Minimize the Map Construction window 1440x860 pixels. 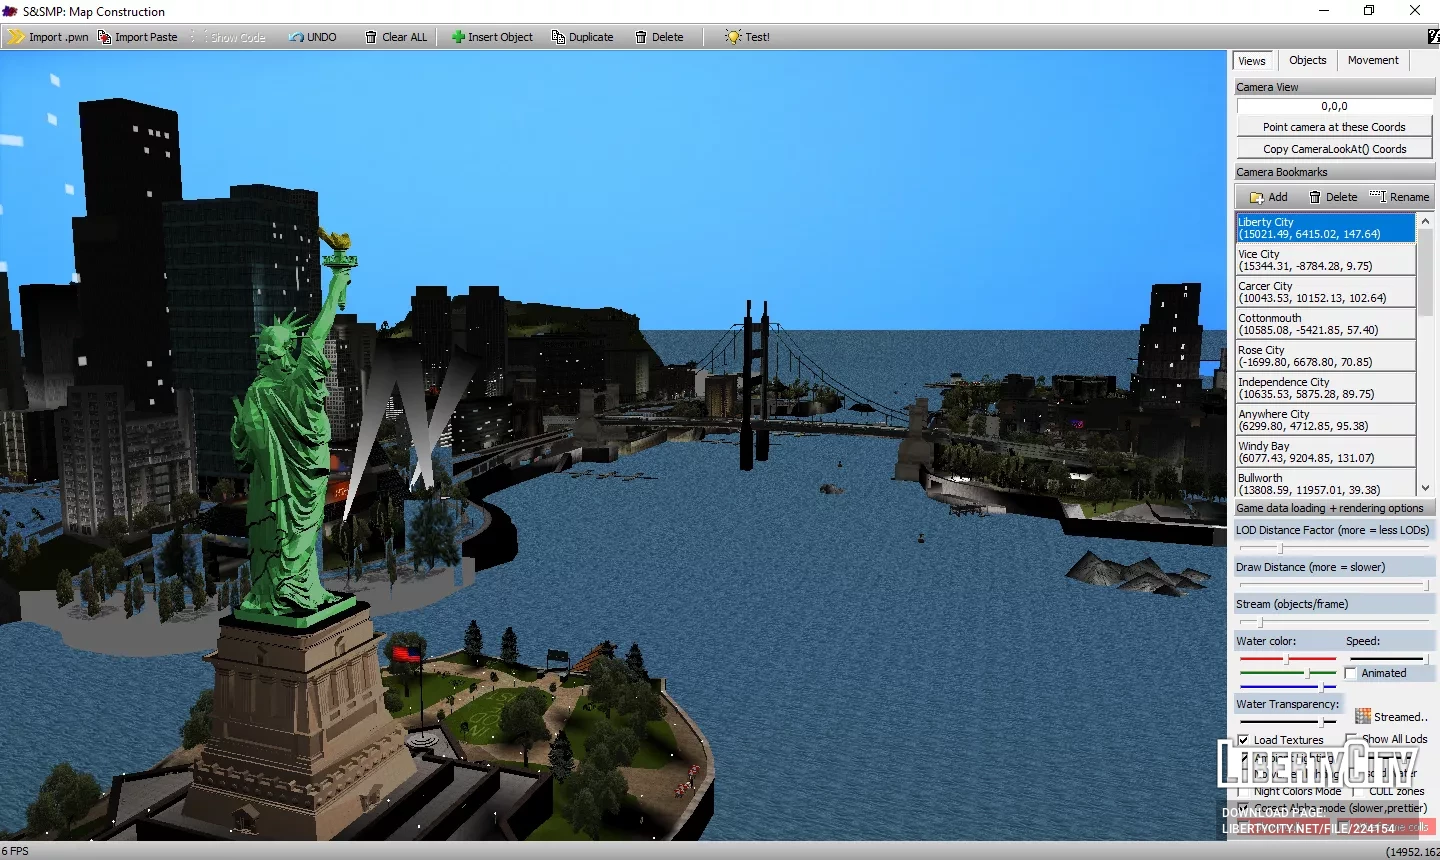(x=1324, y=11)
